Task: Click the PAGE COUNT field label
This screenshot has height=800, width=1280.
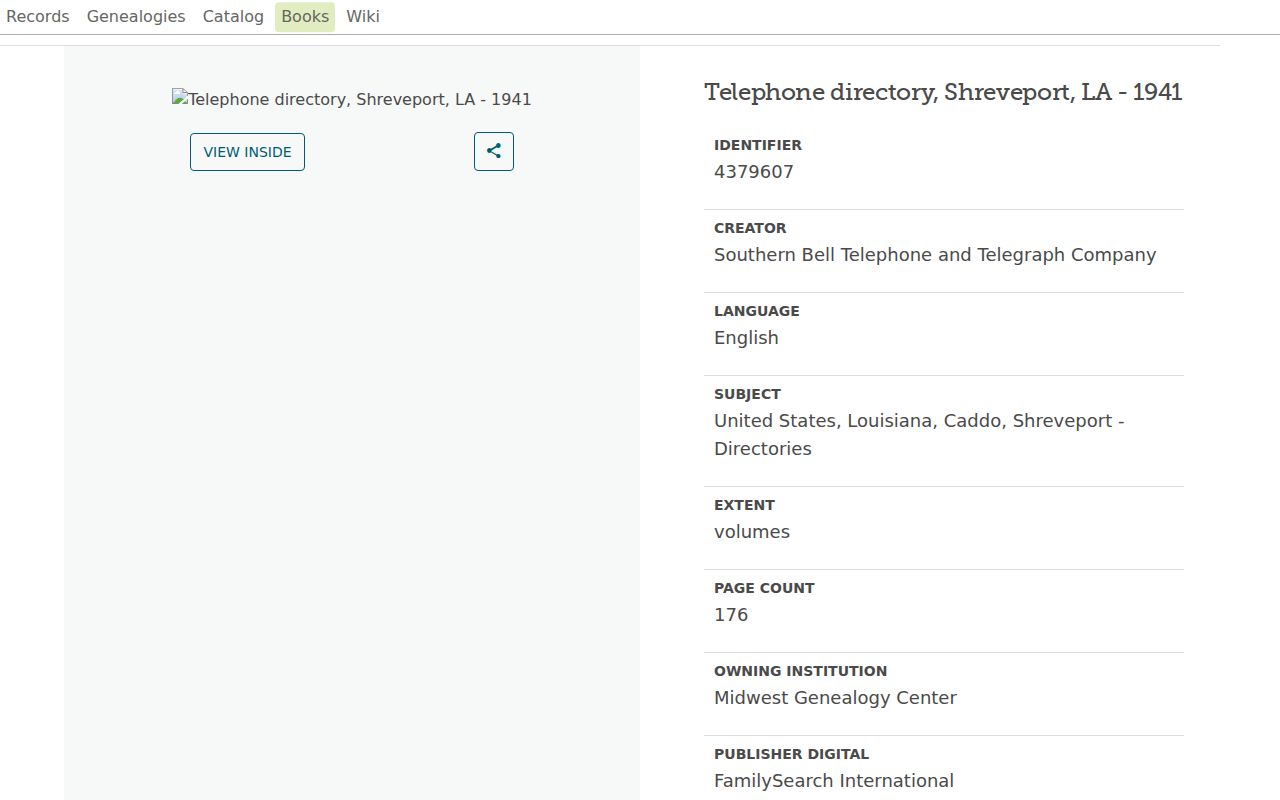Action: pos(764,588)
